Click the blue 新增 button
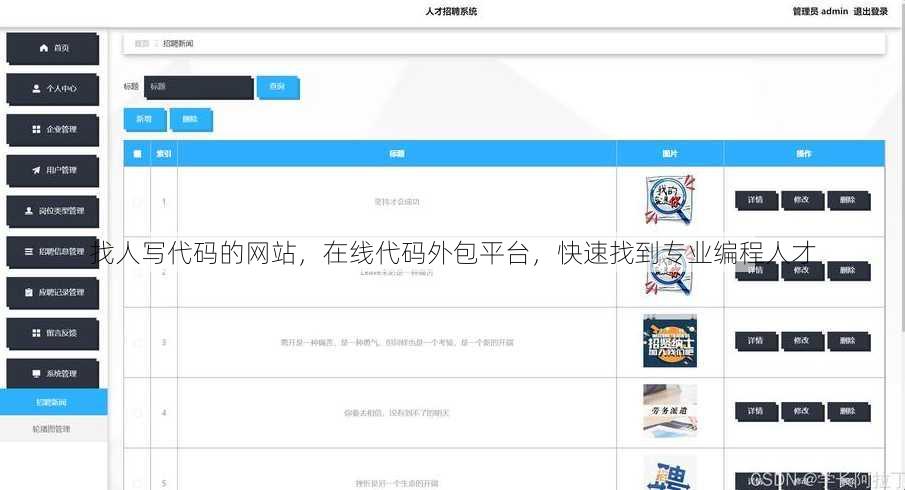The height and width of the screenshot is (490, 905). (x=144, y=119)
